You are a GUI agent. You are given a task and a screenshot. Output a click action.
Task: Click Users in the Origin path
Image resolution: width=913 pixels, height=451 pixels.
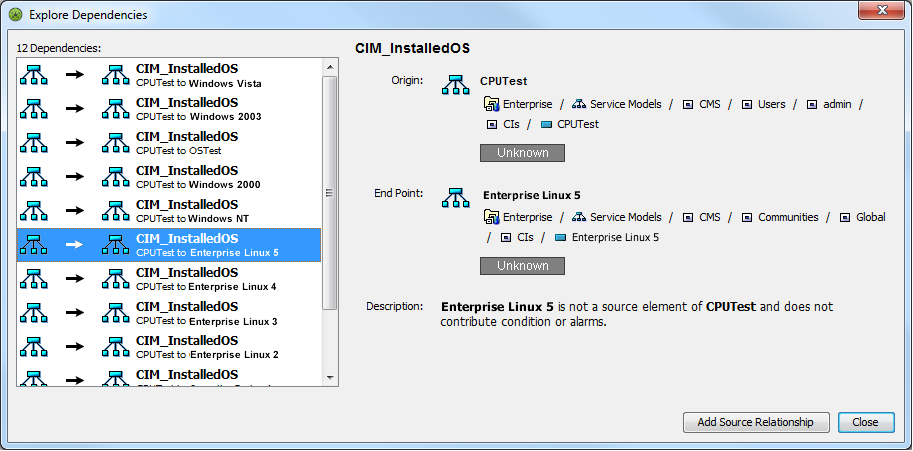click(772, 104)
